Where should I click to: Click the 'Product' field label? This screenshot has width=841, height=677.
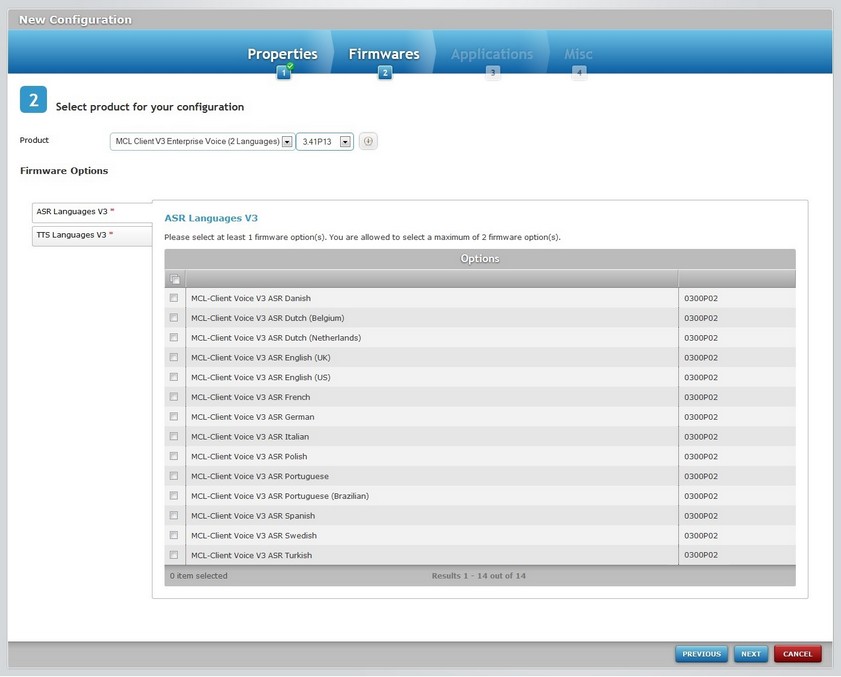34,140
